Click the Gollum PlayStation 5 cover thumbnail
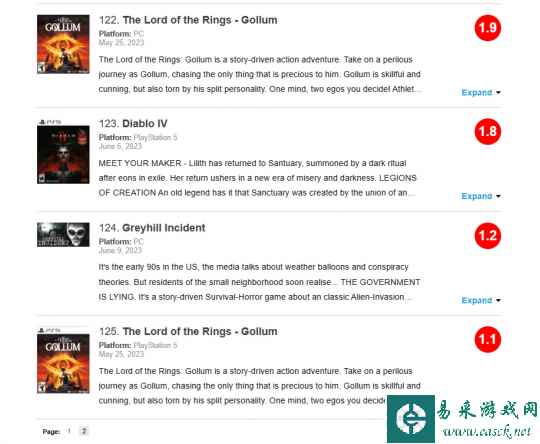The height and width of the screenshot is (444, 540). pyautogui.click(x=63, y=363)
